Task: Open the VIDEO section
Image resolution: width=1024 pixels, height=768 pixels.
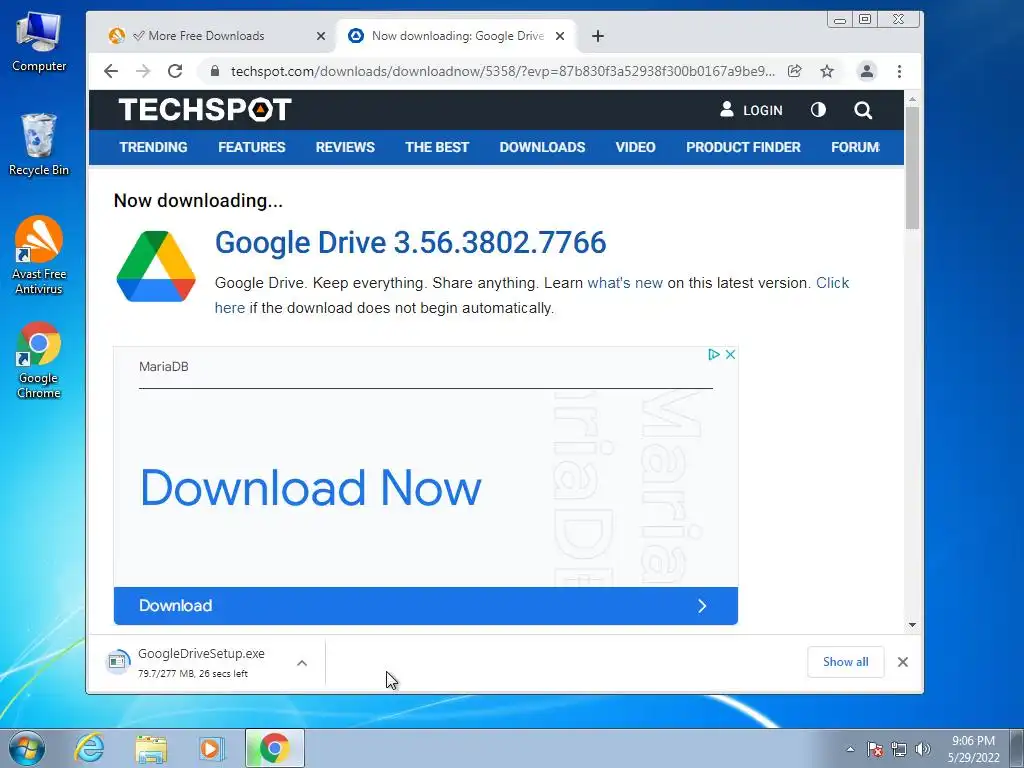Action: pyautogui.click(x=635, y=147)
